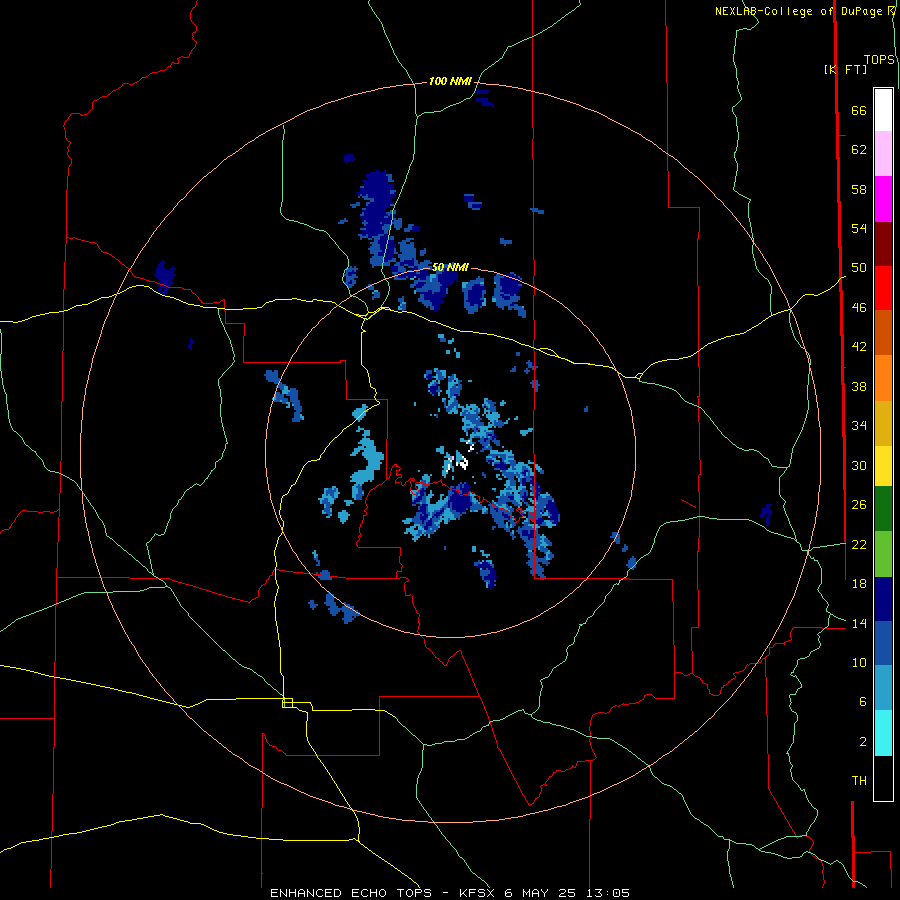Click the light pink legend swatch
Viewport: 900px width, 900px height.
[883, 153]
